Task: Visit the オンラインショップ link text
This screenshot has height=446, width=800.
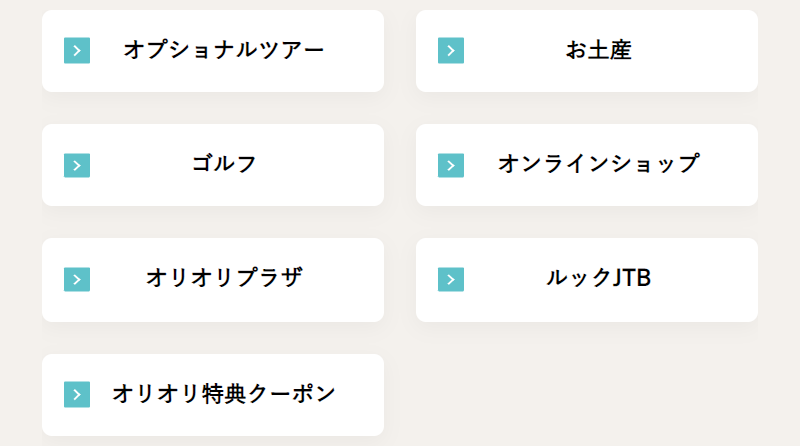Action: [598, 164]
